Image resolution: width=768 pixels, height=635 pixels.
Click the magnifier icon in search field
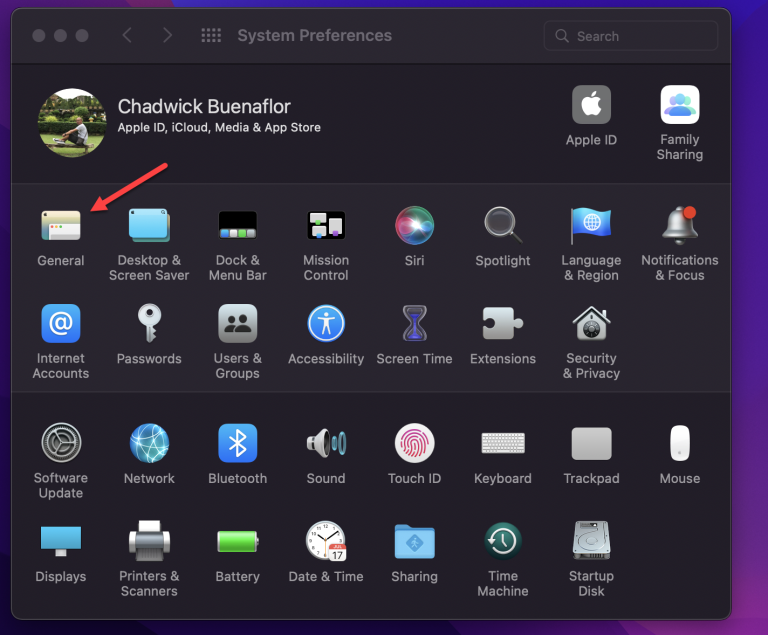[x=562, y=36]
